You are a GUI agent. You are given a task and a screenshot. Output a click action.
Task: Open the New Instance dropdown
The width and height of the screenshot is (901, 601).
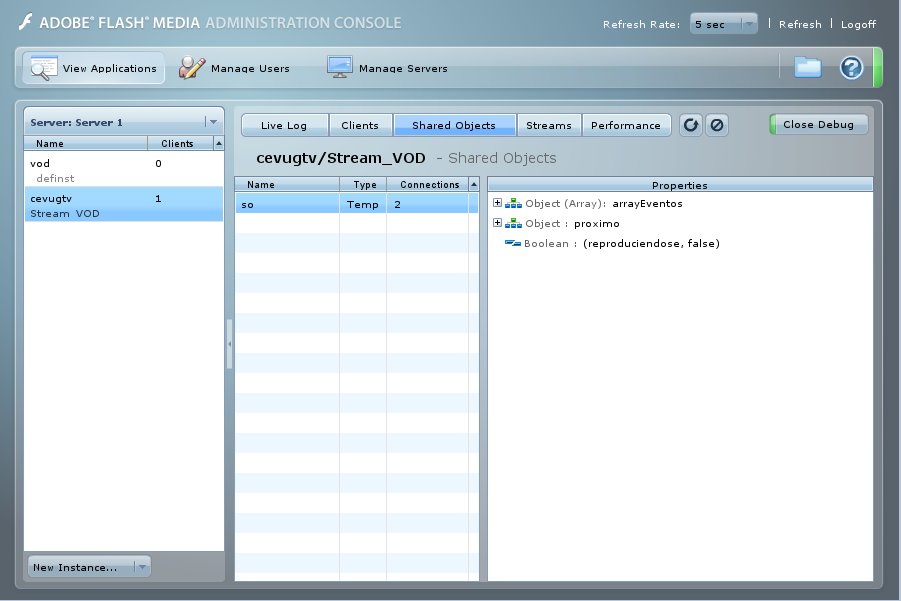click(89, 567)
